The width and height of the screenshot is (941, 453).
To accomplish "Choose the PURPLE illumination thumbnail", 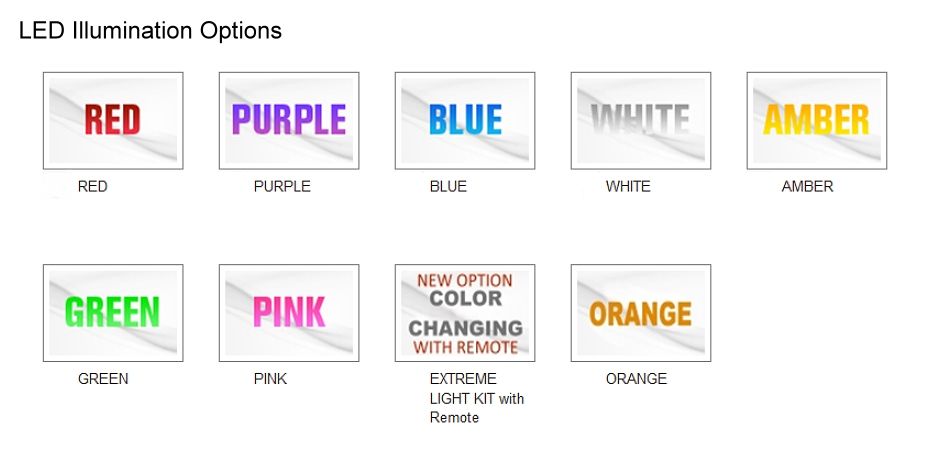I will [x=289, y=121].
